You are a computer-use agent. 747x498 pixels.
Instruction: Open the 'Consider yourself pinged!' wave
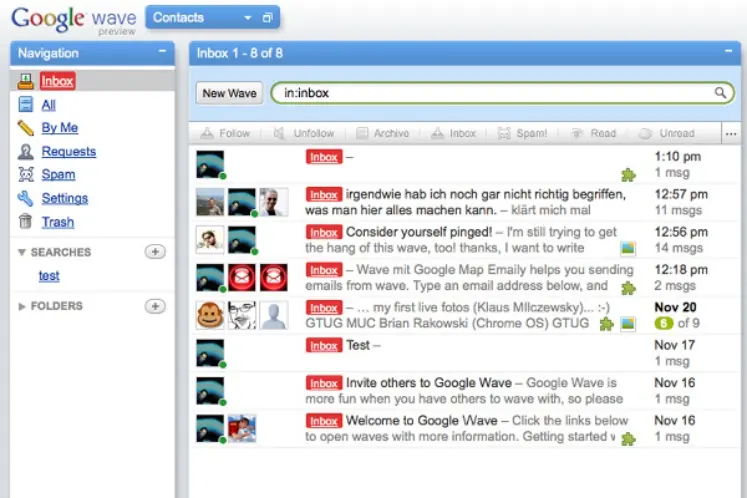point(467,240)
